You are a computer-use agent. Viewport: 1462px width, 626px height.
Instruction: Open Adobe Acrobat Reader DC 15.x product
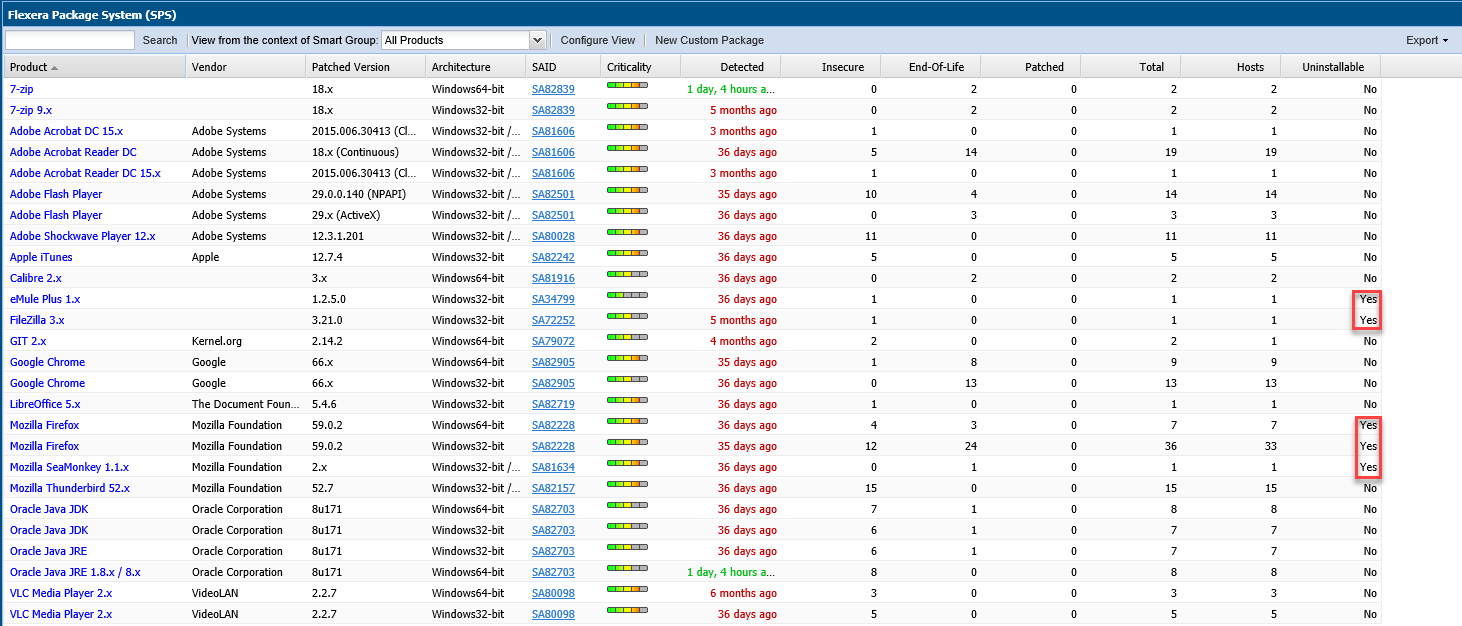point(85,173)
